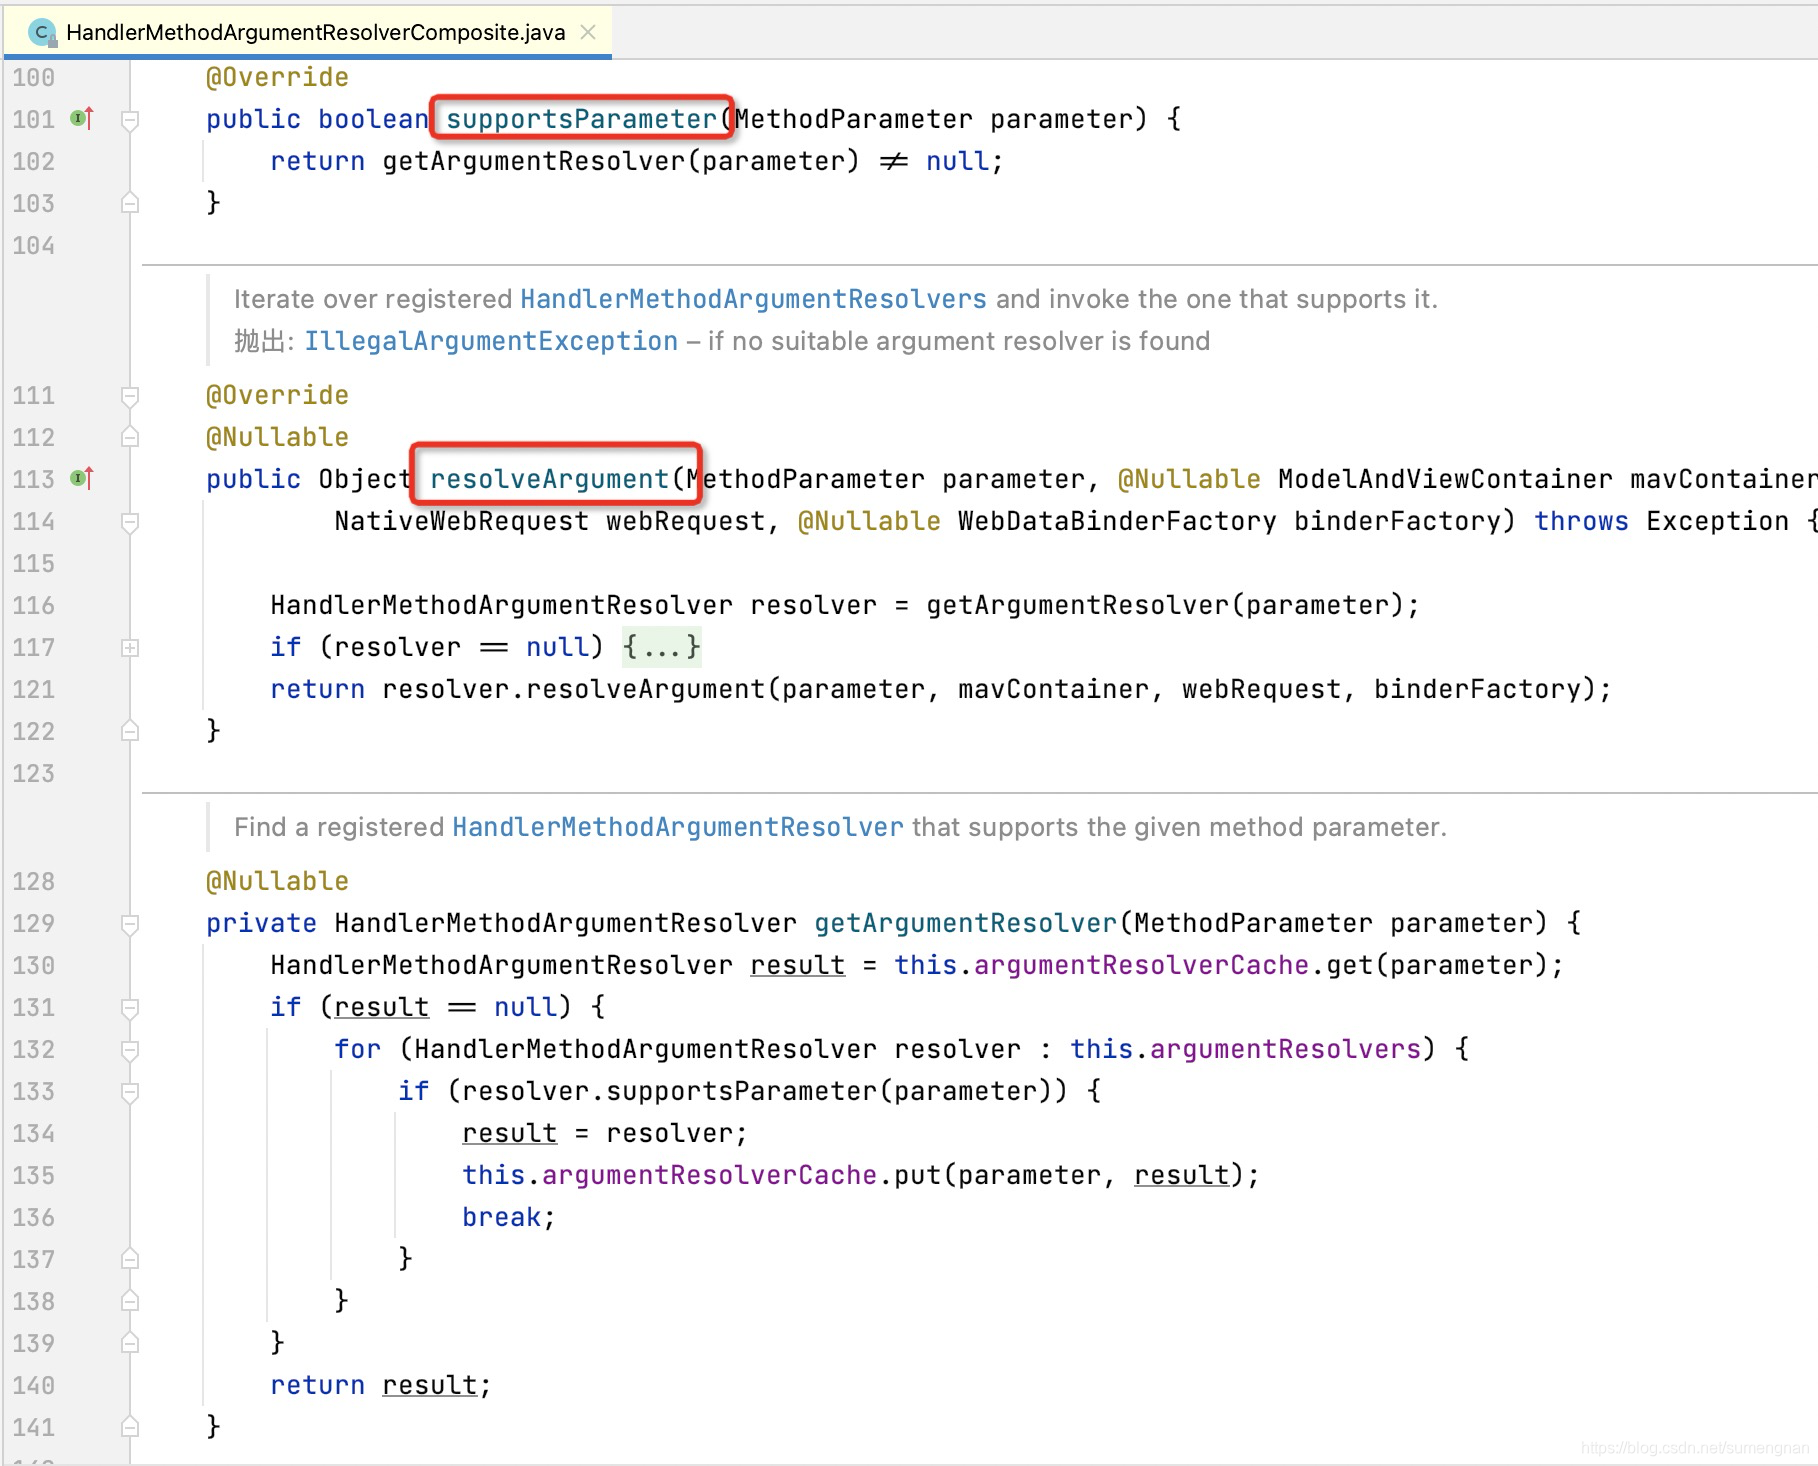Screen dimensions: 1818x1466
Task: Click the plus fold marker on line 117 gutter
Action: click(x=130, y=647)
